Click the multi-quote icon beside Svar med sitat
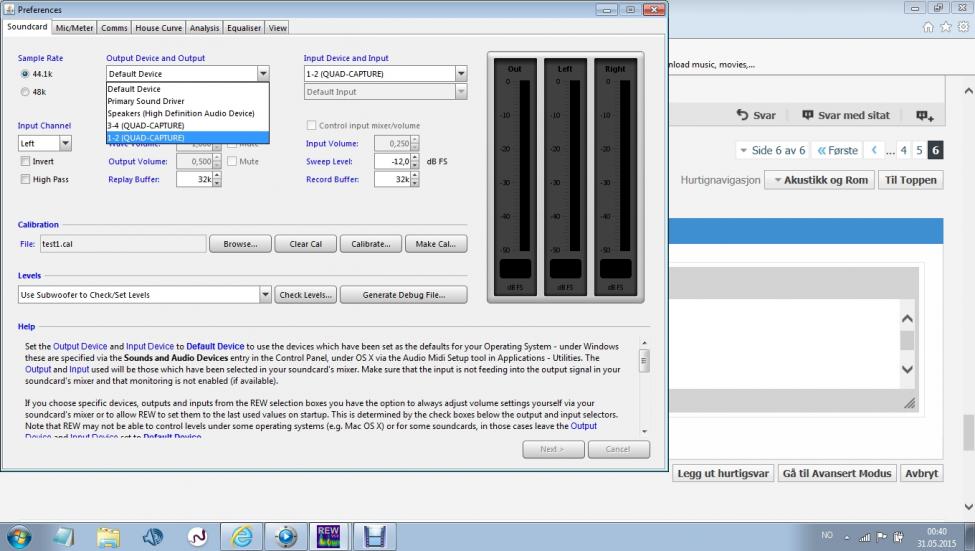Screen dimensions: 975x551 tap(925, 115)
